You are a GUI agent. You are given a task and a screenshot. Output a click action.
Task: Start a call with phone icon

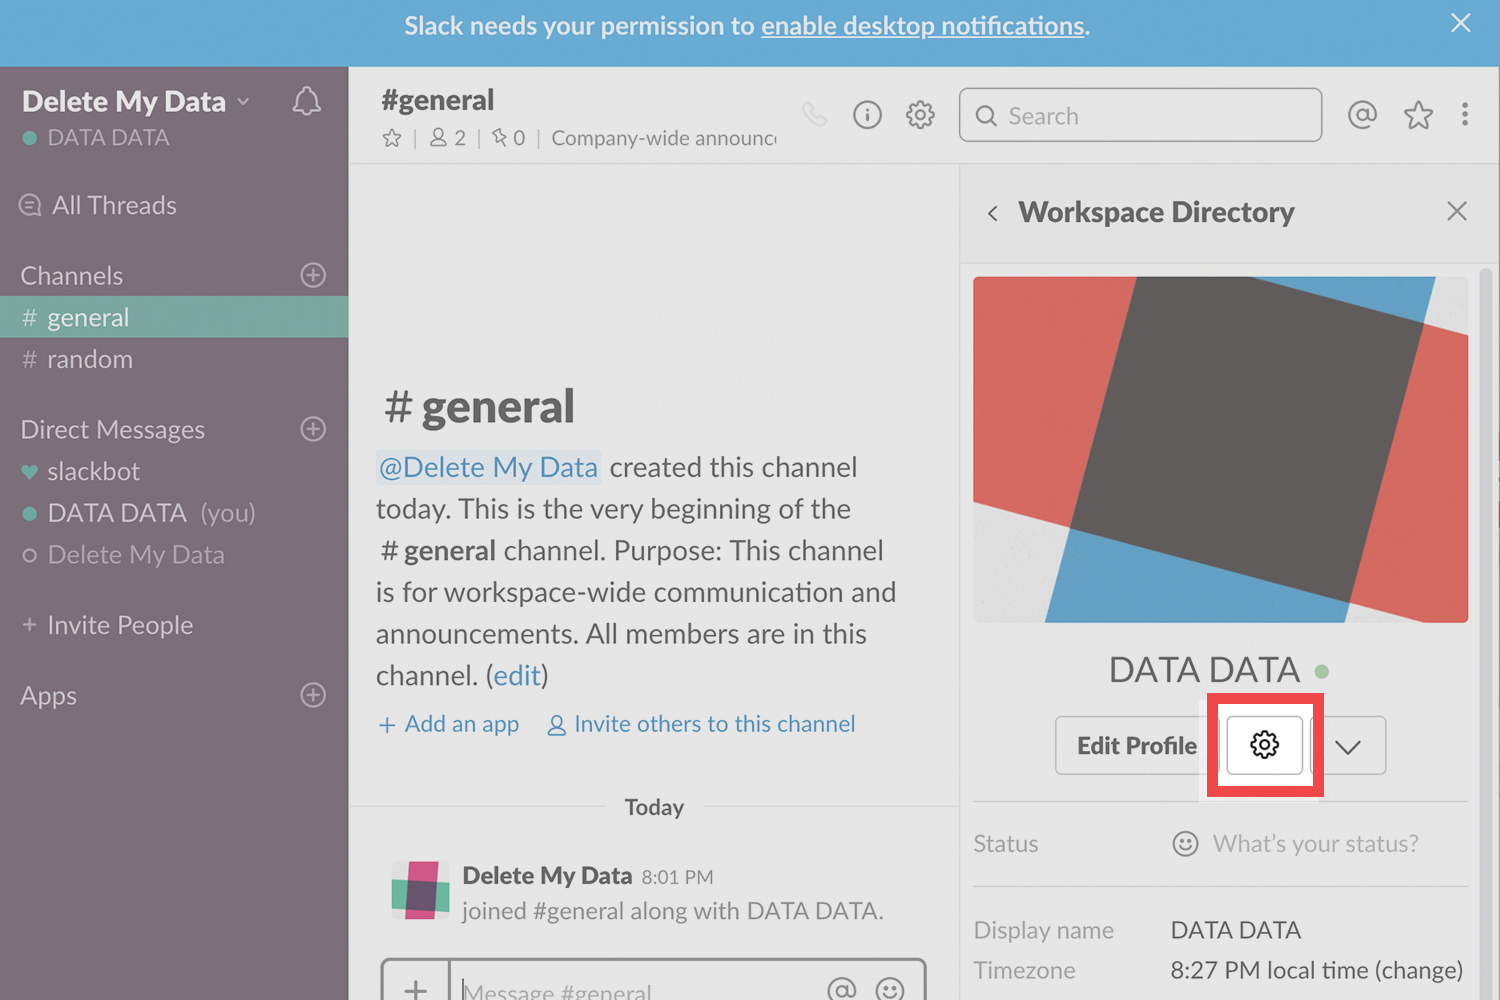click(815, 115)
